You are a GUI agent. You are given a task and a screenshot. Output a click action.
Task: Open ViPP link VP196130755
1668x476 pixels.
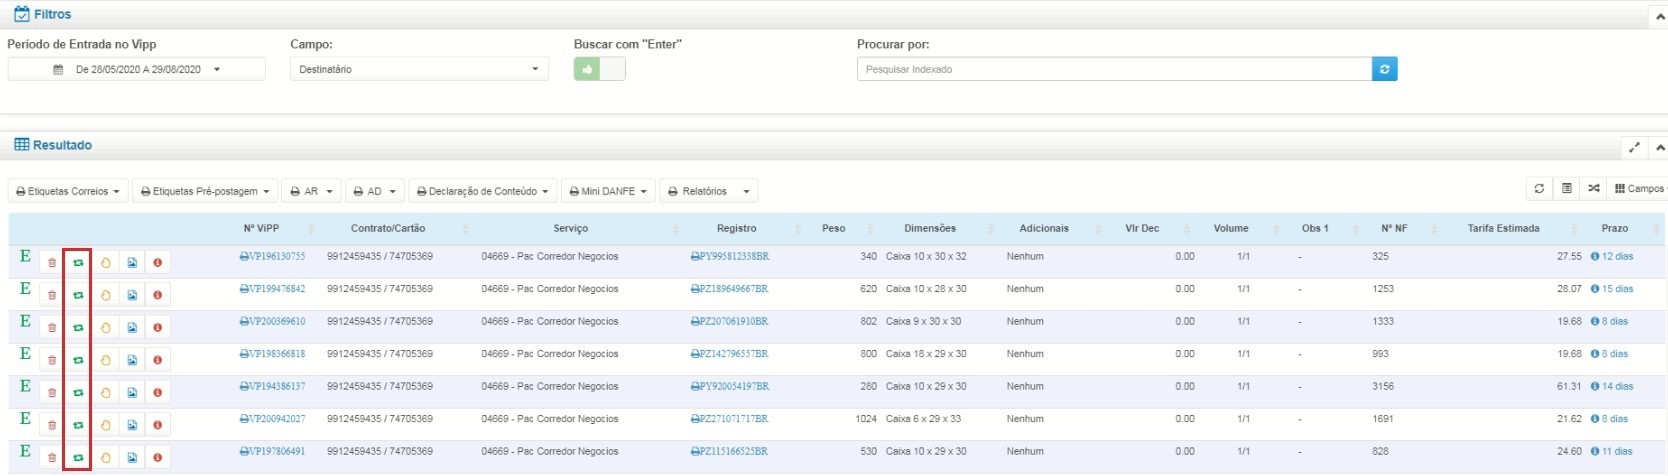point(273,257)
